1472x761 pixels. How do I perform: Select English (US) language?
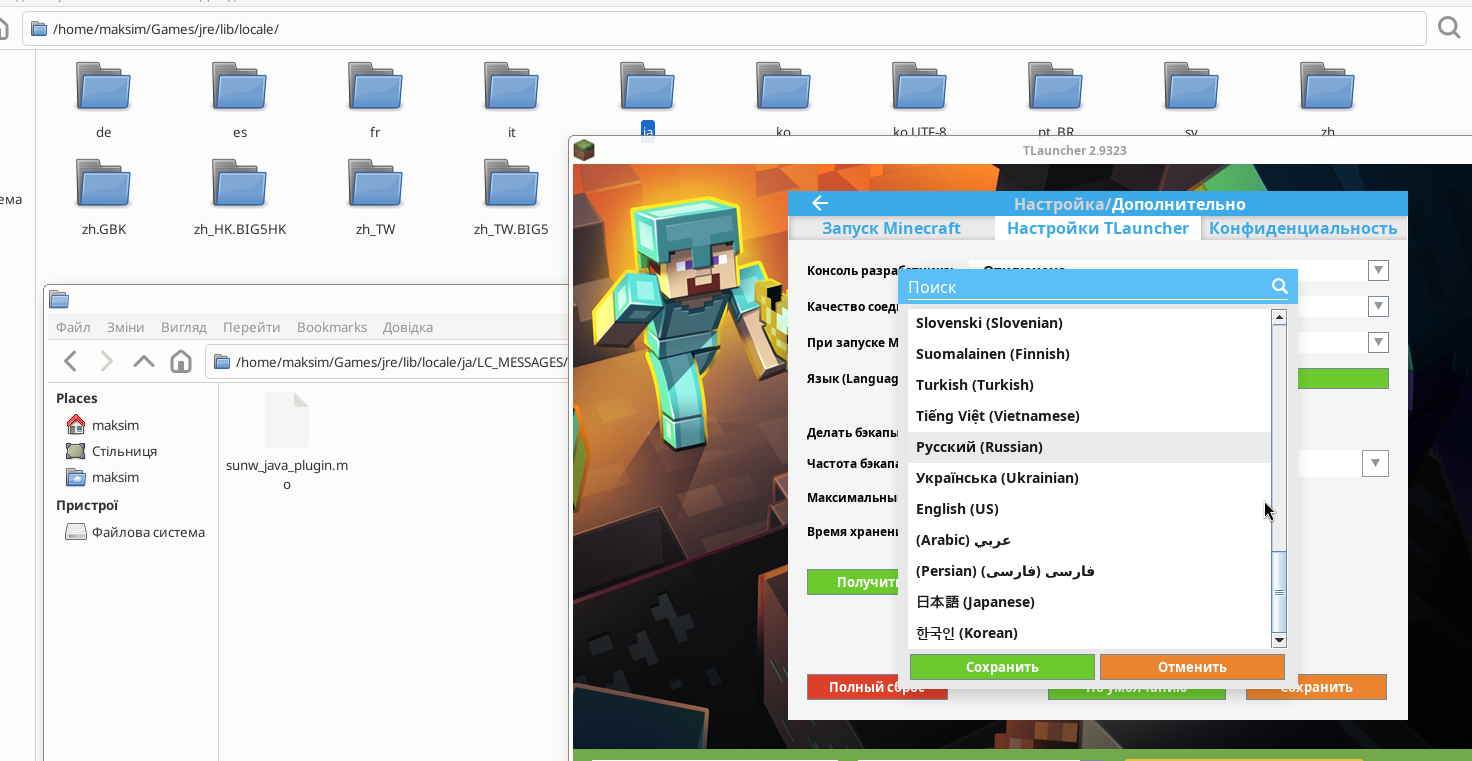pos(1089,509)
